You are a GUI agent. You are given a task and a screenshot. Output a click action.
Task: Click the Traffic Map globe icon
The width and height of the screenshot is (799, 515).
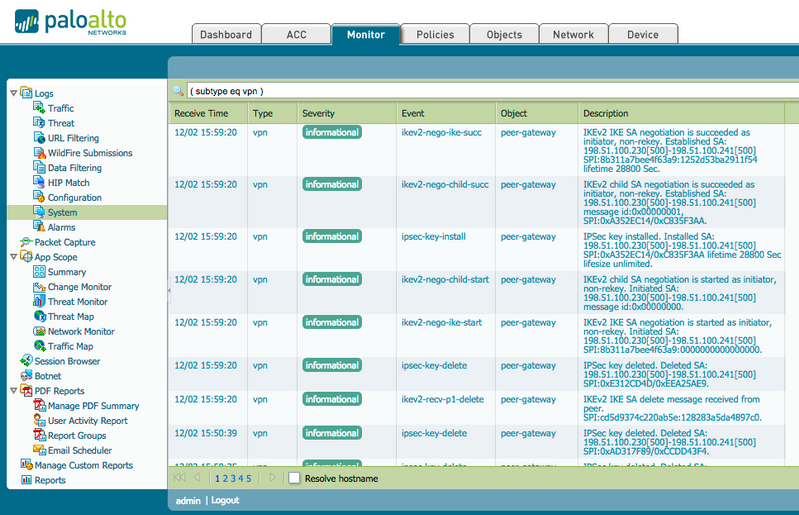39,345
